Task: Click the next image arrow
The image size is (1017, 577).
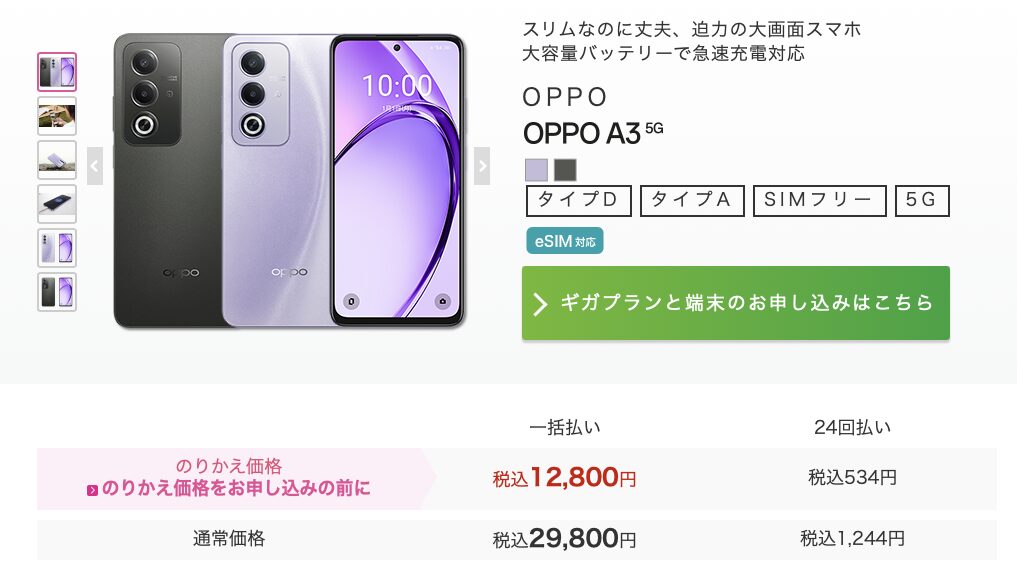Action: tap(482, 166)
